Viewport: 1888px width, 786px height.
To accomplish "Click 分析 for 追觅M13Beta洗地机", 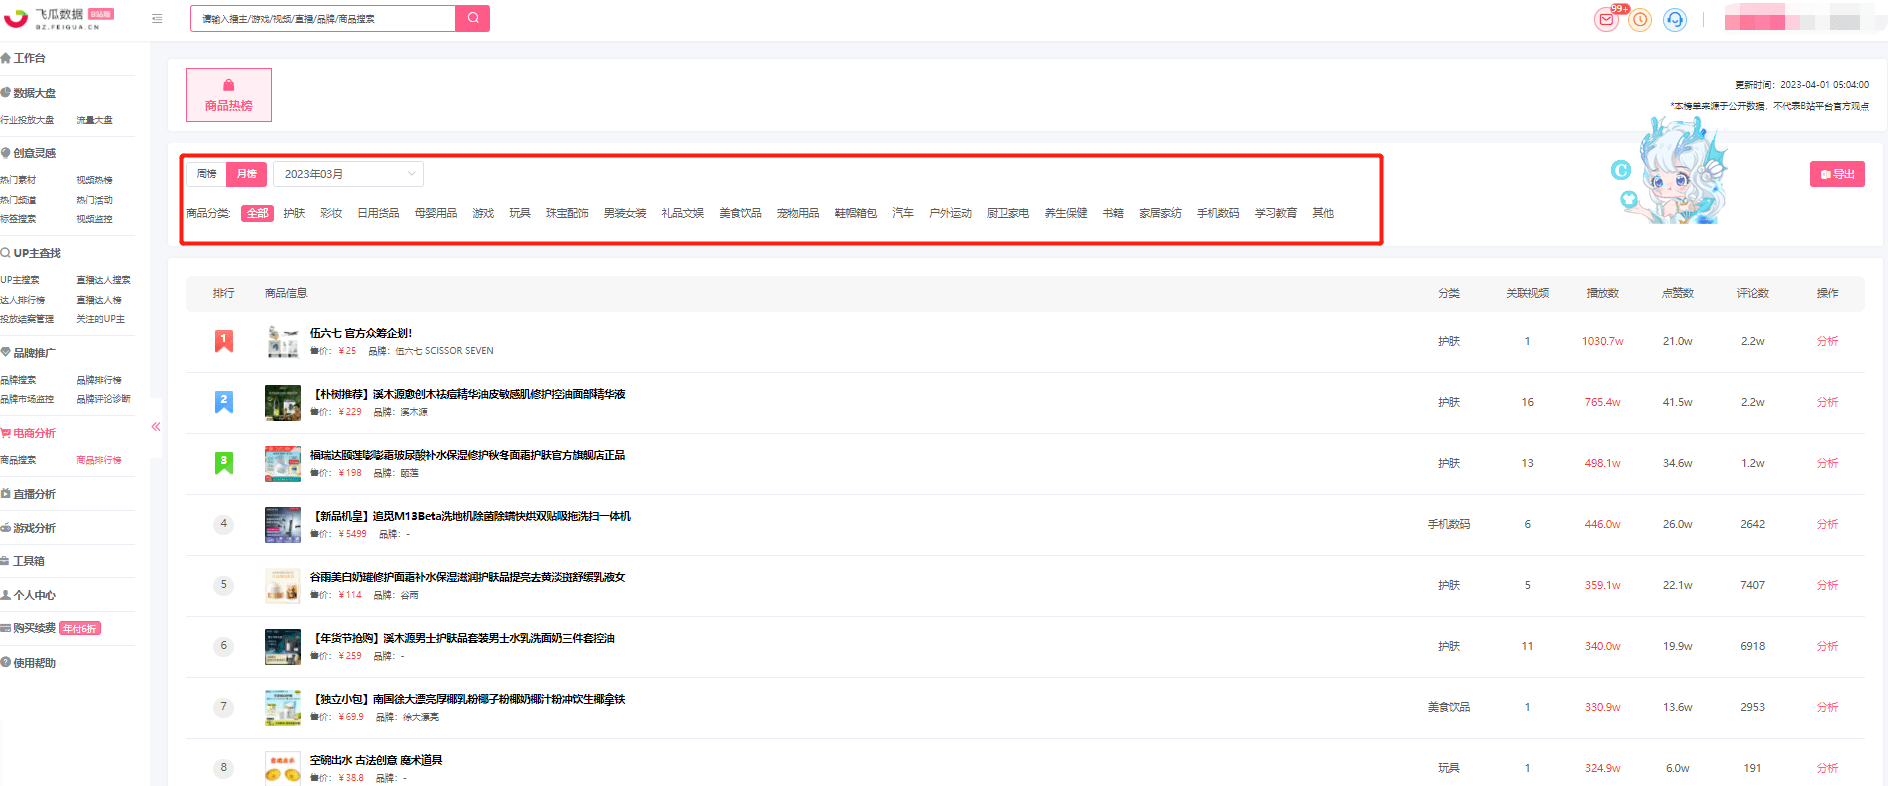I will point(1827,524).
